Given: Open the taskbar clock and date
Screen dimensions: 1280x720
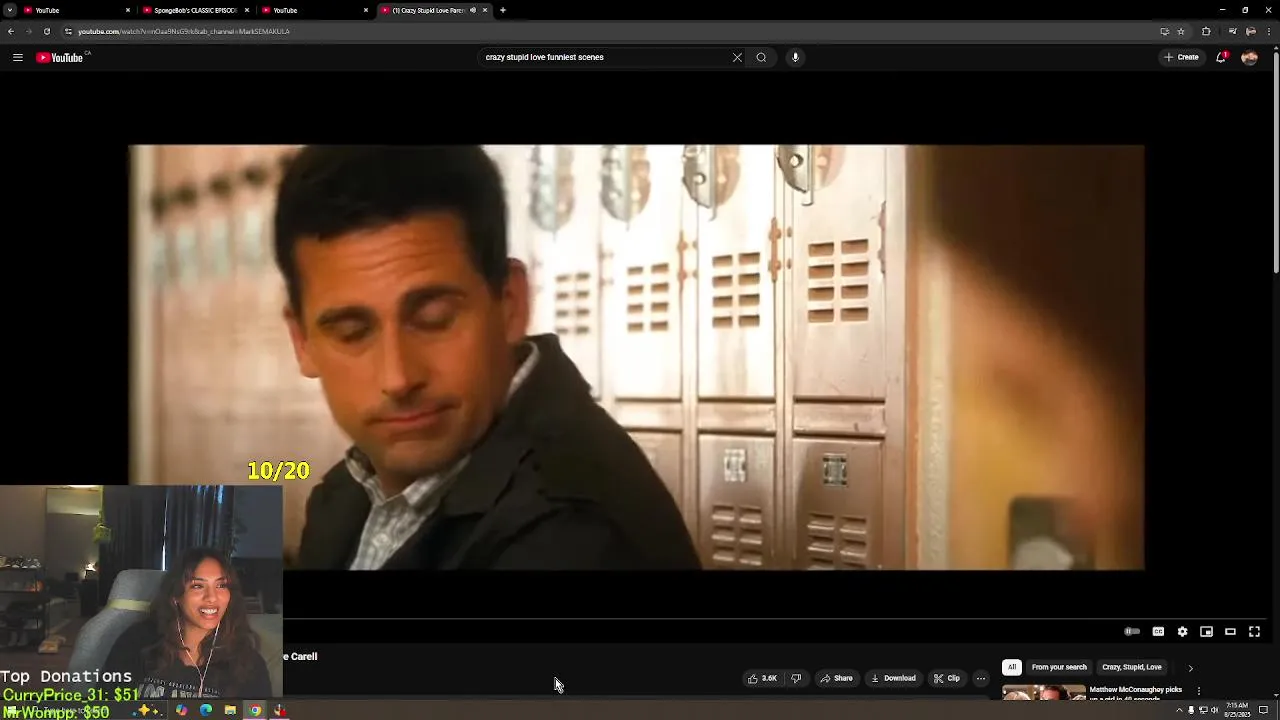Looking at the screenshot, I should (1237, 709).
